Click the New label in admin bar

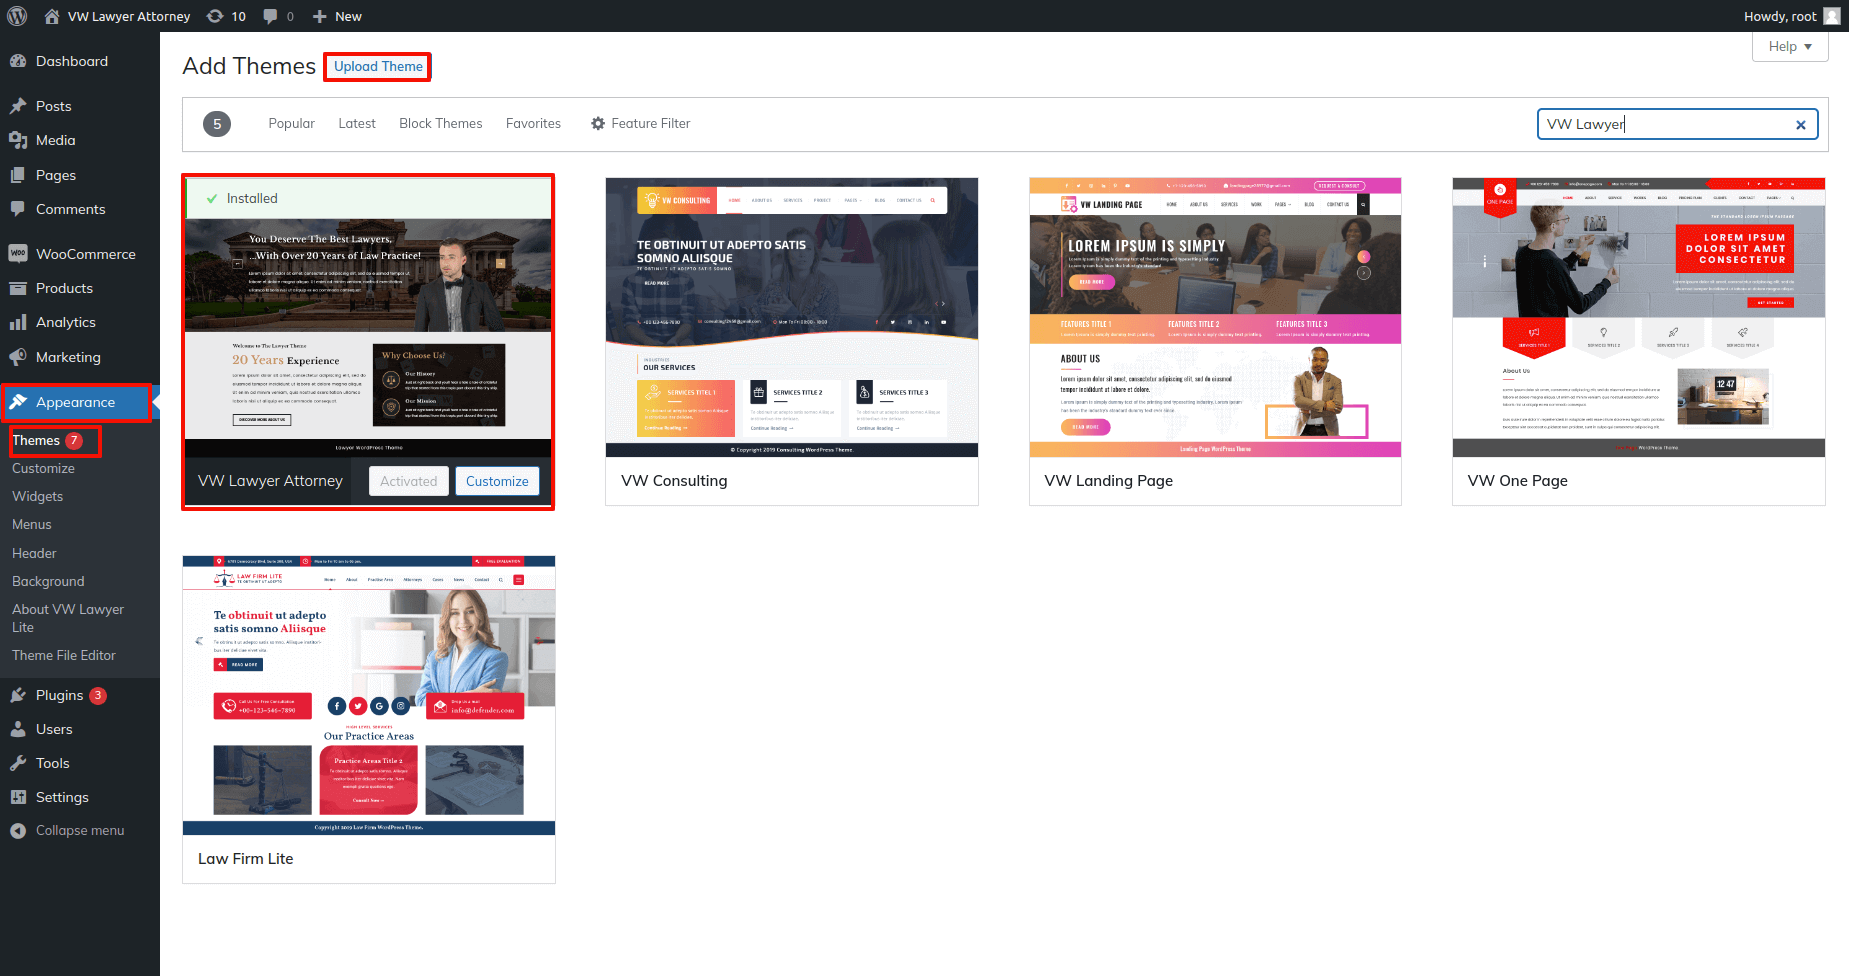tap(348, 16)
